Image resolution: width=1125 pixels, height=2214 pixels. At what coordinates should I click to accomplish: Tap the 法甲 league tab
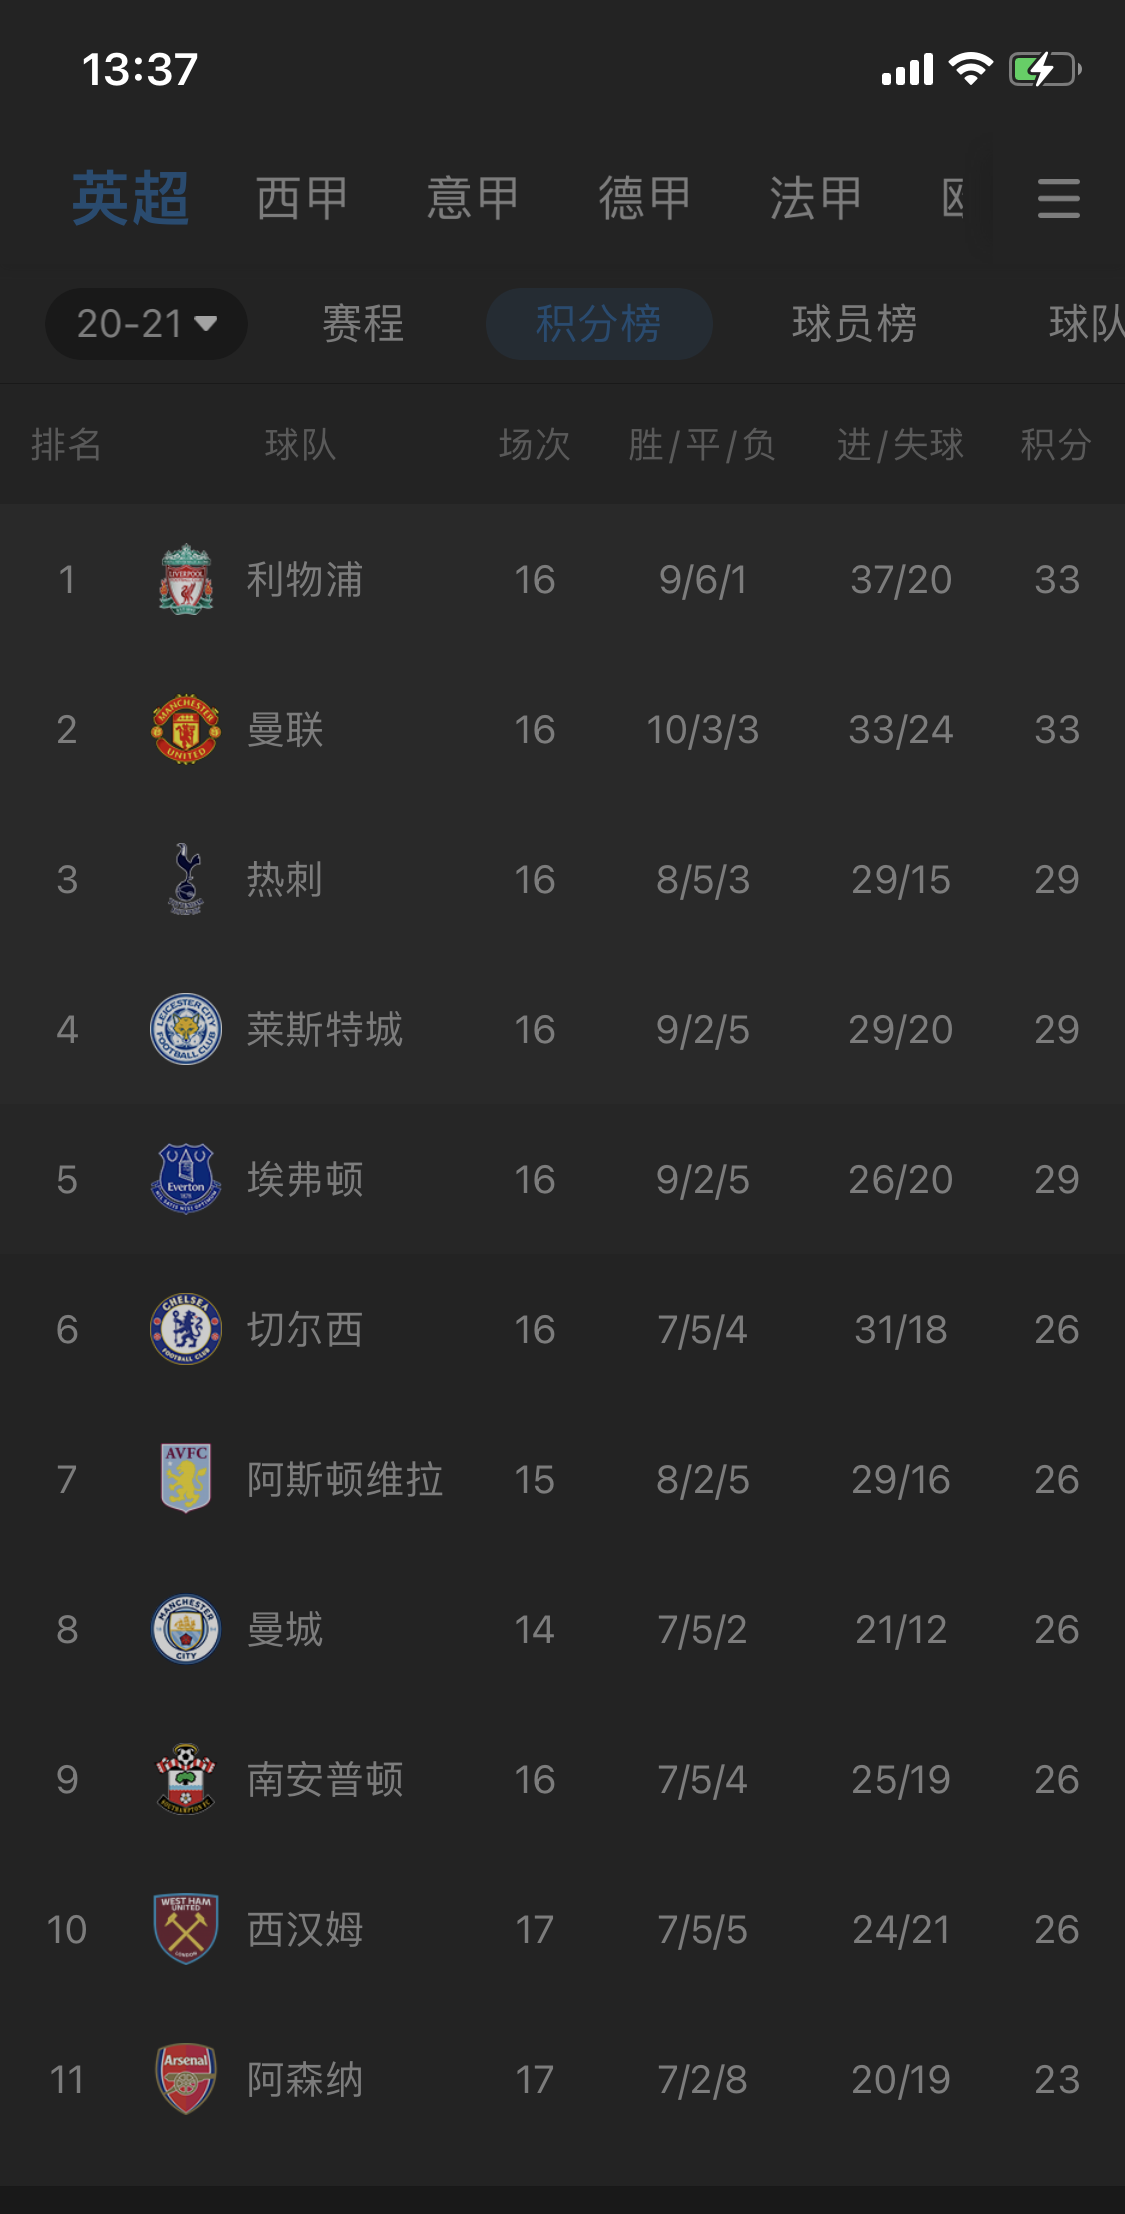(815, 198)
